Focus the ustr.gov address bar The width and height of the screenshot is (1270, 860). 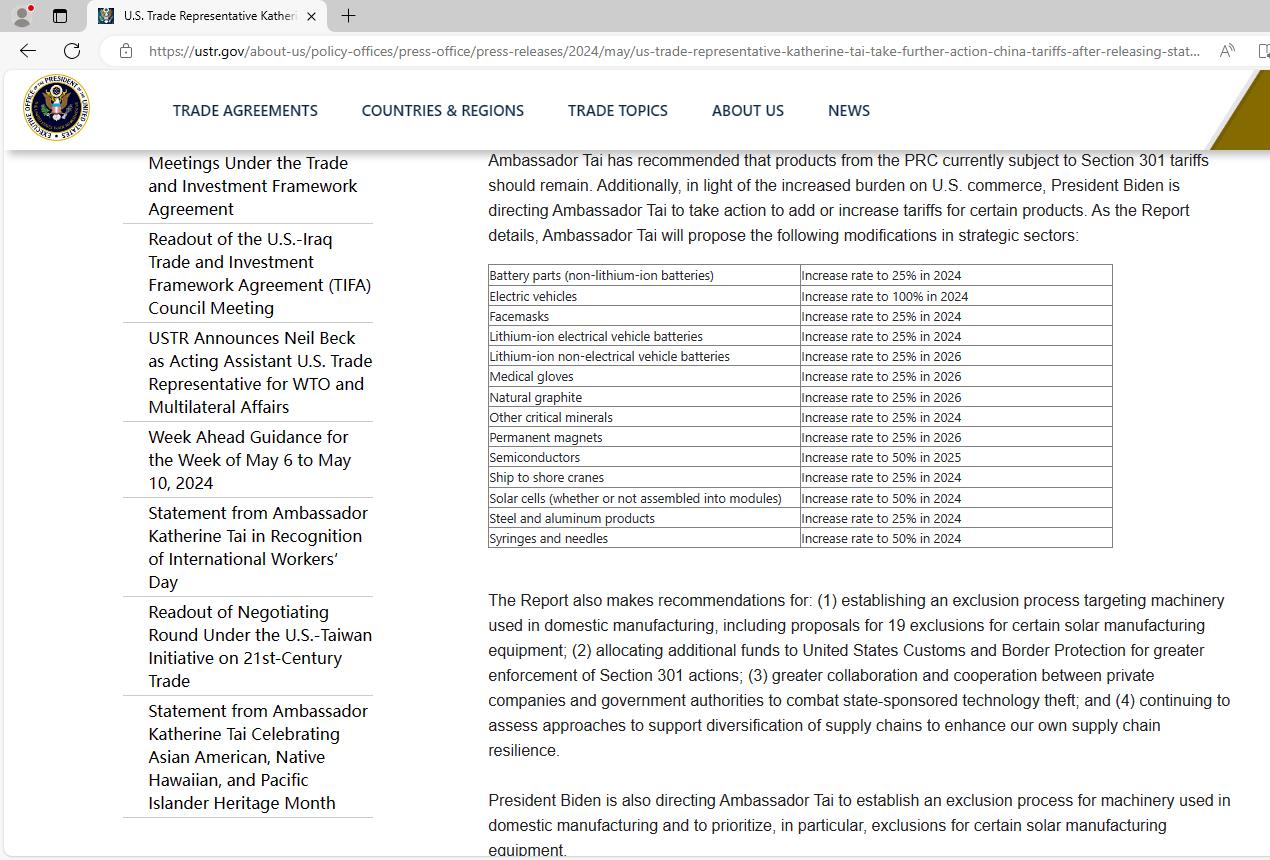pos(674,51)
